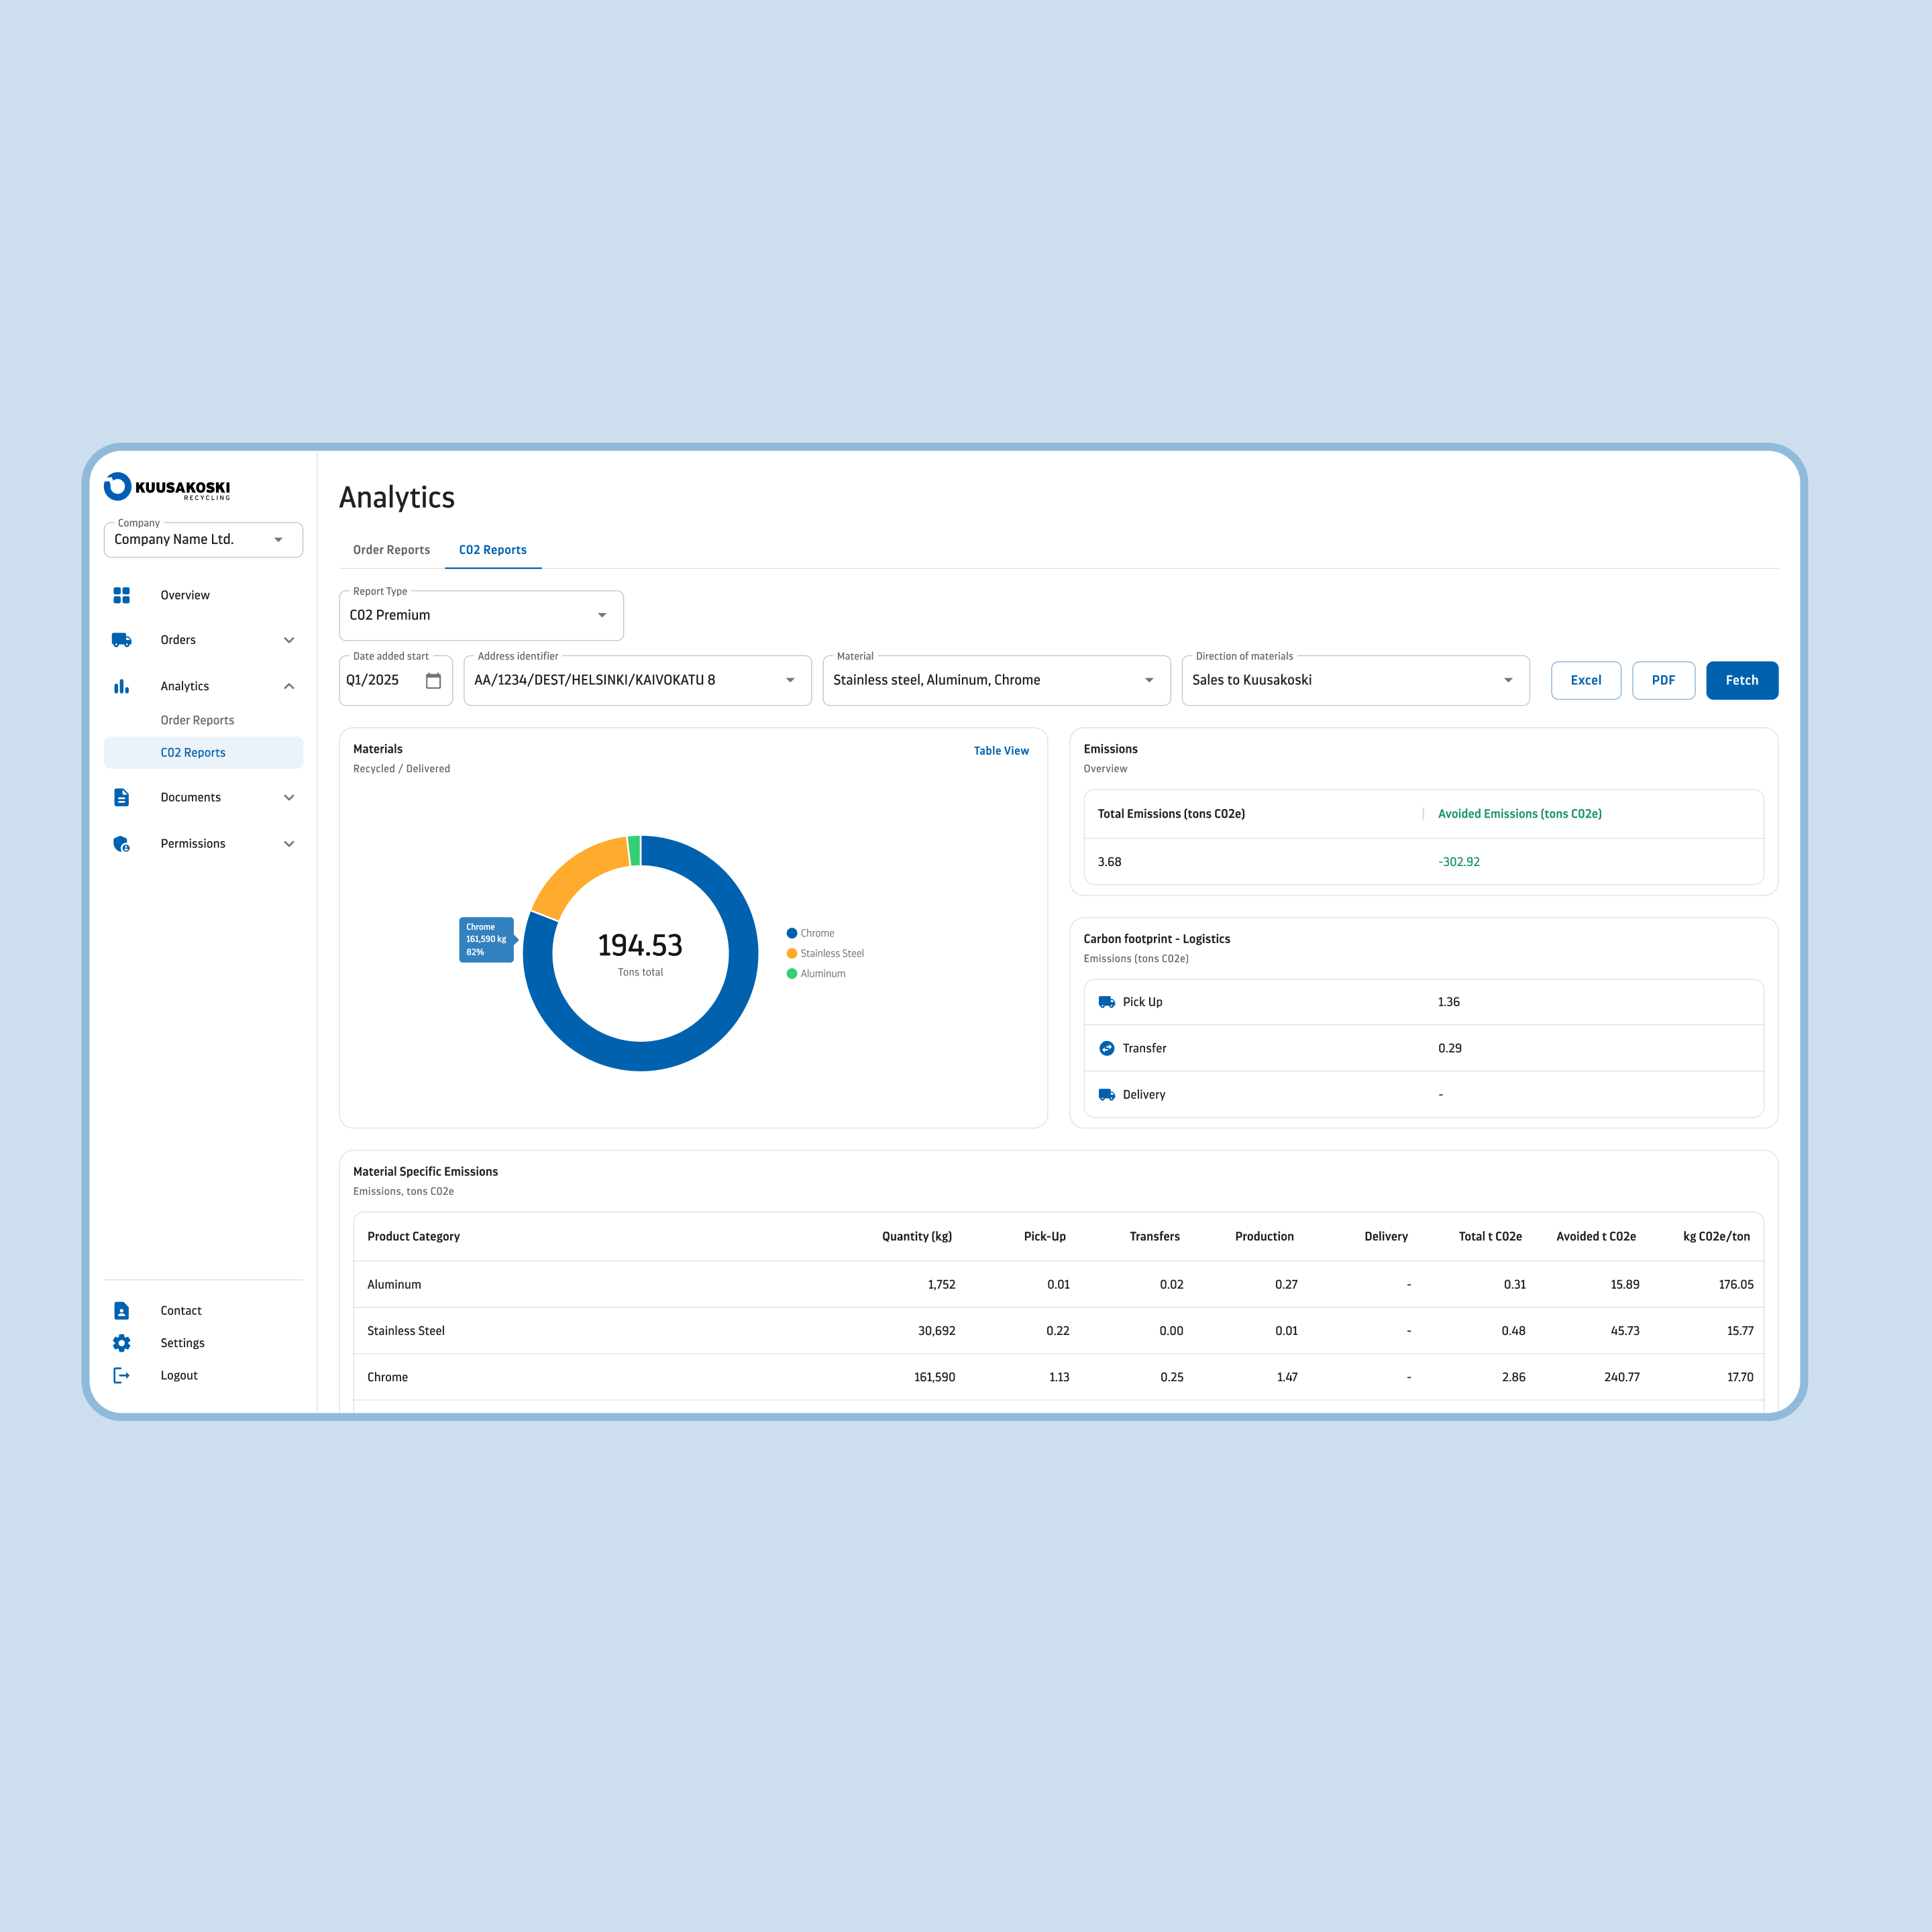Open Table View of materials

click(x=1001, y=750)
